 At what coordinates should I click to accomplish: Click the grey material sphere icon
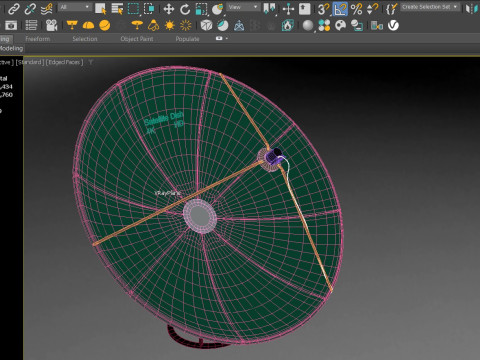(x=308, y=26)
